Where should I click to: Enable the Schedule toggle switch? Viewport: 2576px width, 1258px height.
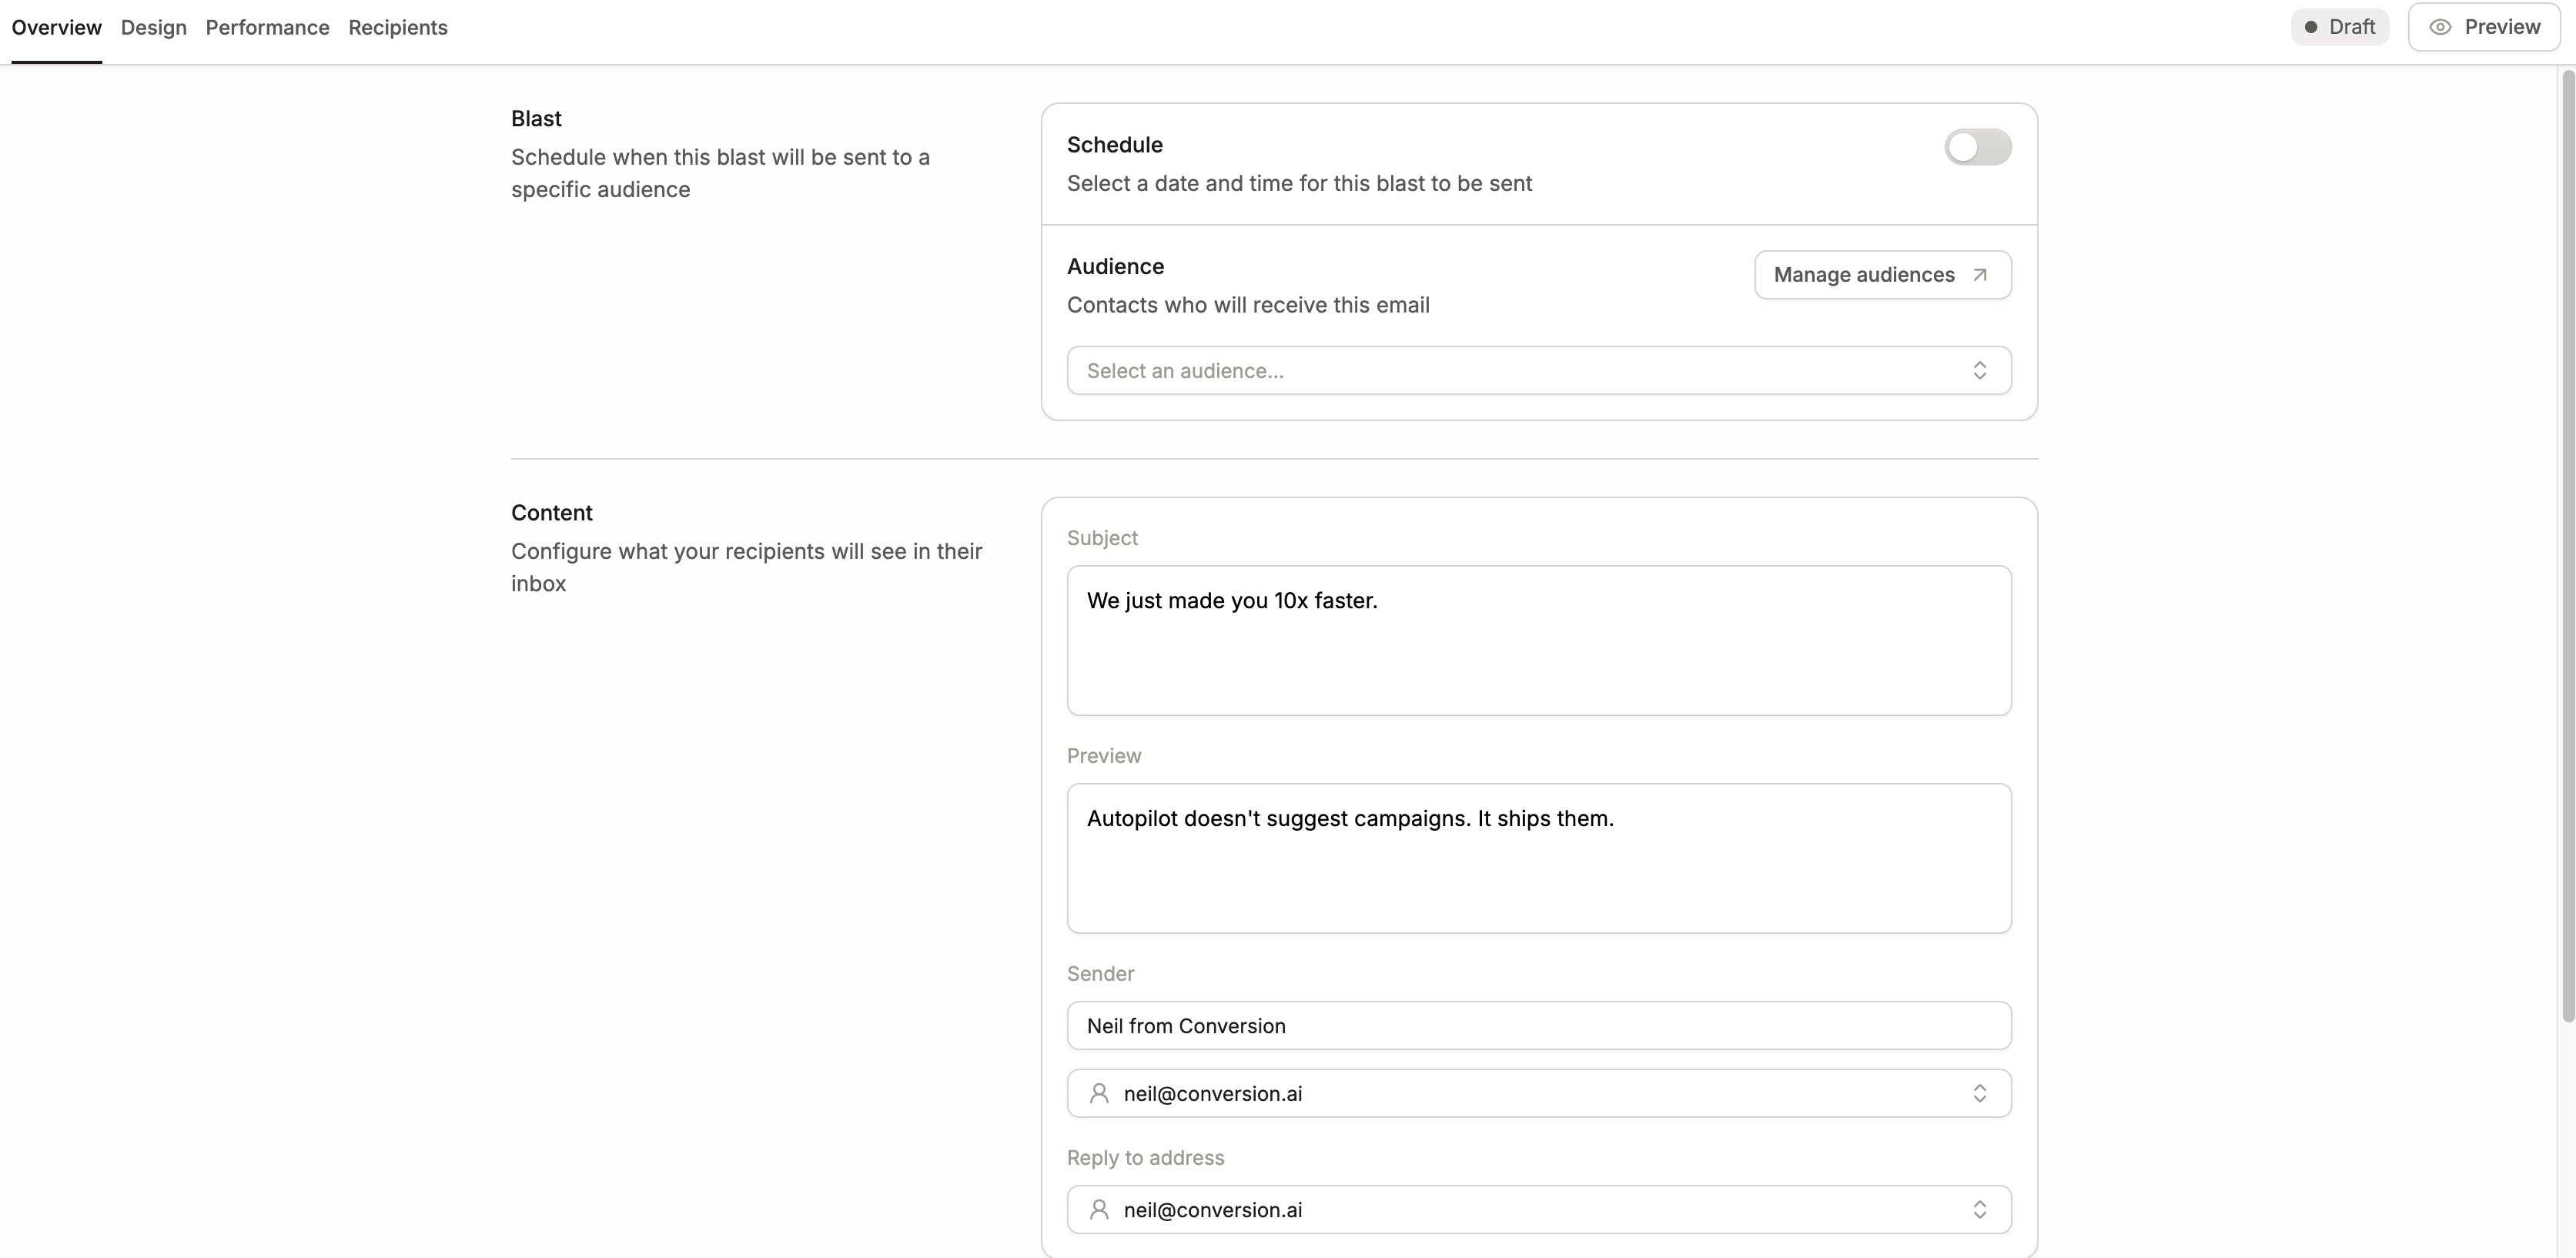[x=1977, y=147]
